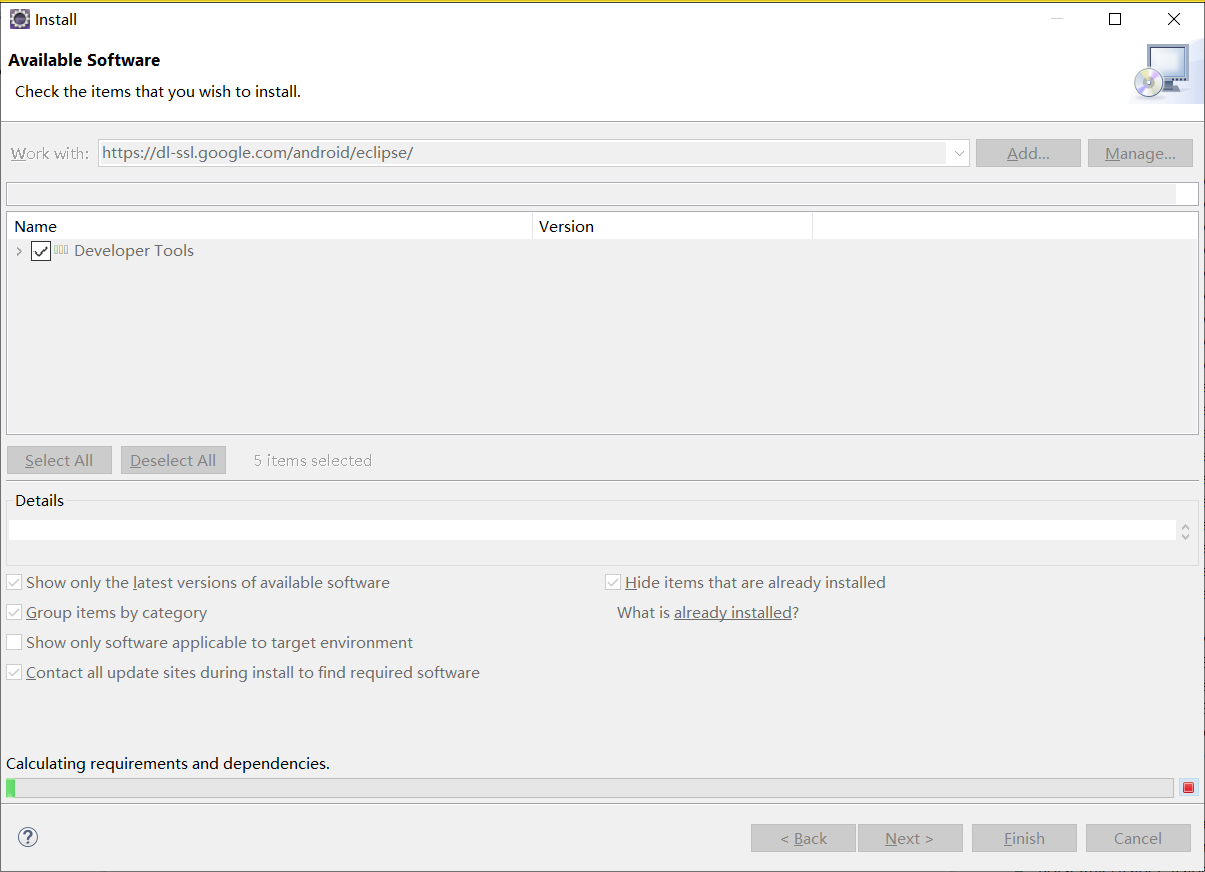Screen dimensions: 1205x872
Task: Click the Manage... button
Action: [x=1140, y=153]
